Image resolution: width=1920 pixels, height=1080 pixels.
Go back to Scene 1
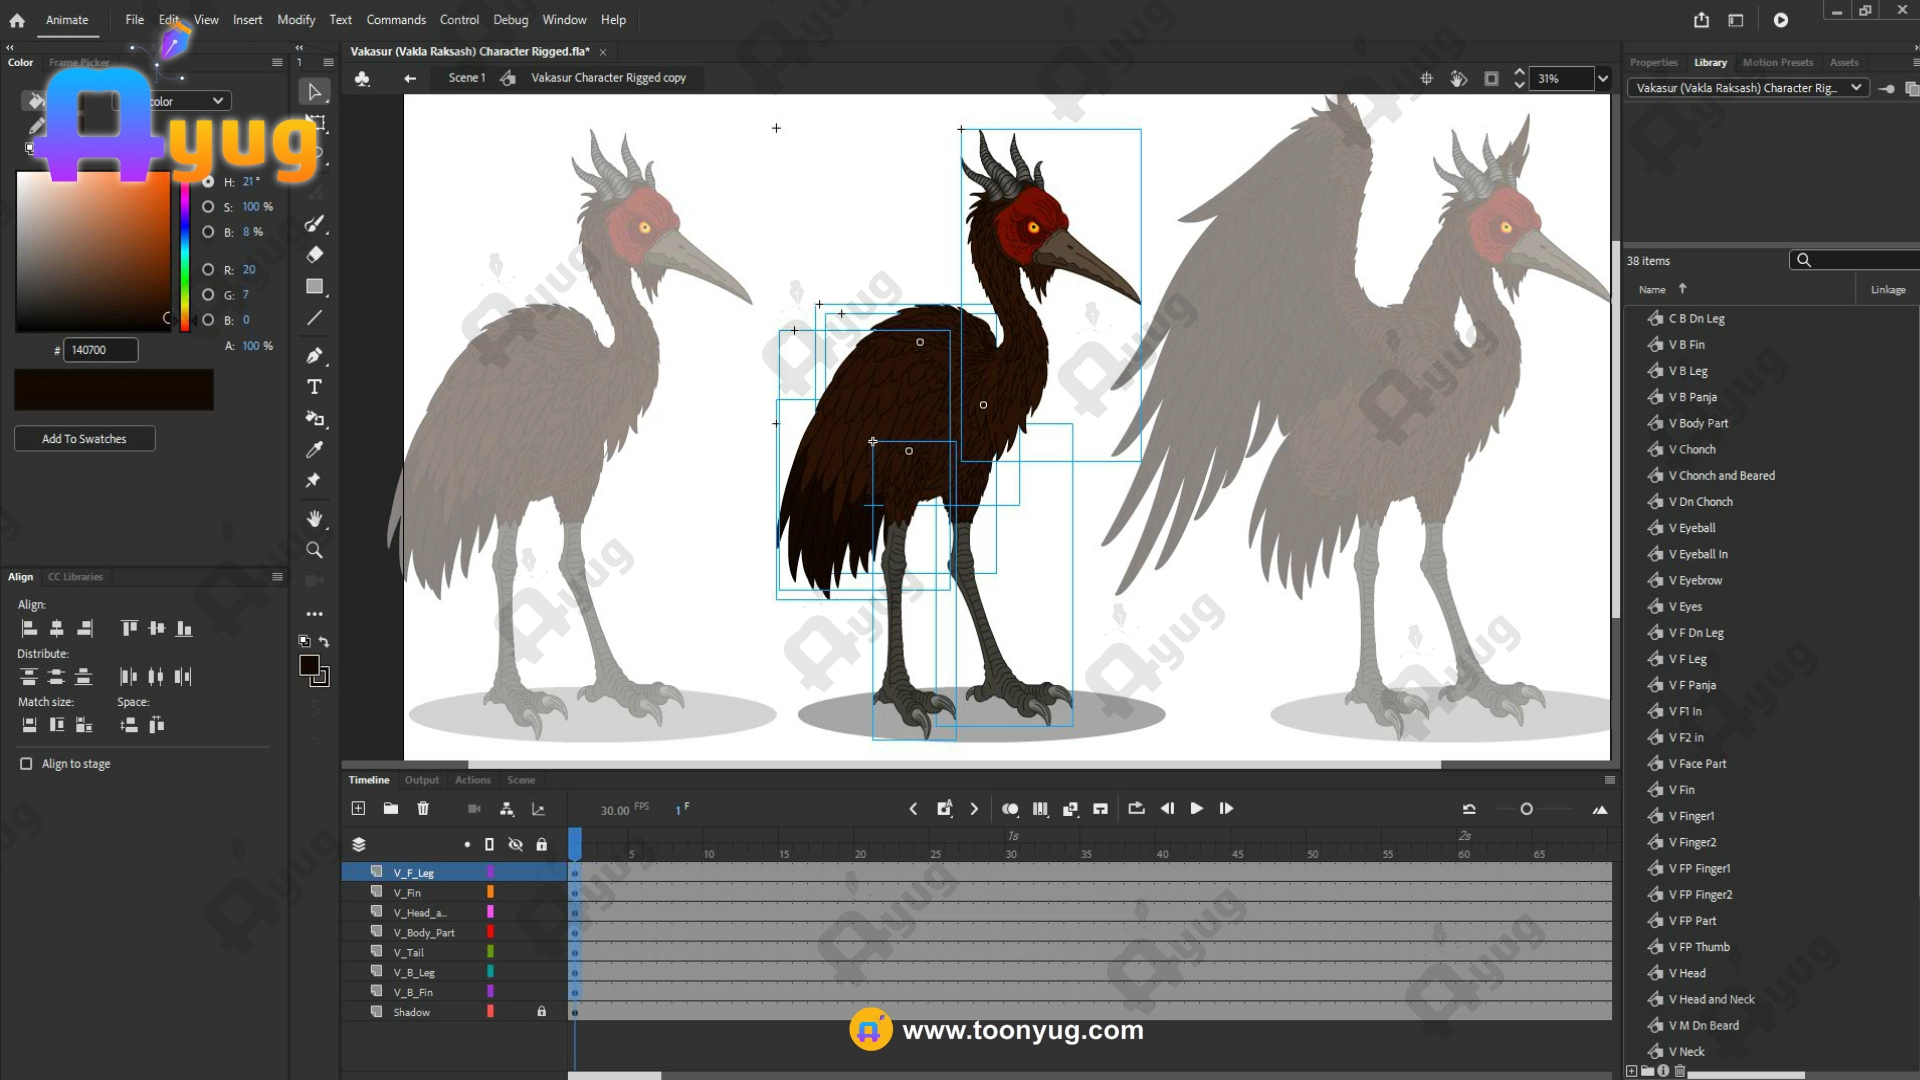pyautogui.click(x=466, y=78)
